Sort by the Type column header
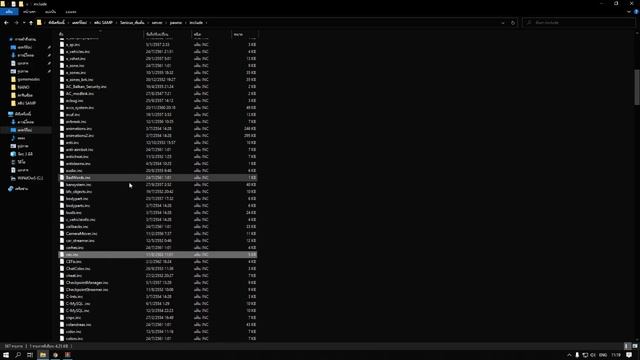This screenshot has height=360, width=640. [x=211, y=34]
